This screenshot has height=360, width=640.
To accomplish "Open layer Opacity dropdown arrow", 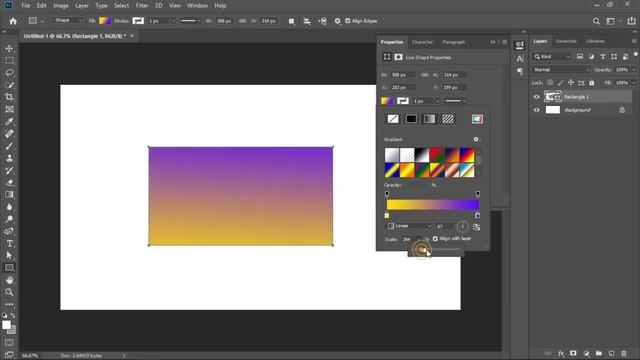I will (x=634, y=70).
